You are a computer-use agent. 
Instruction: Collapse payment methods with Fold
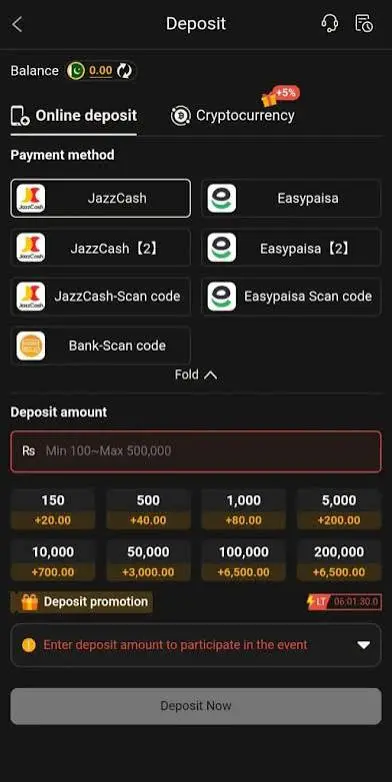tap(196, 375)
